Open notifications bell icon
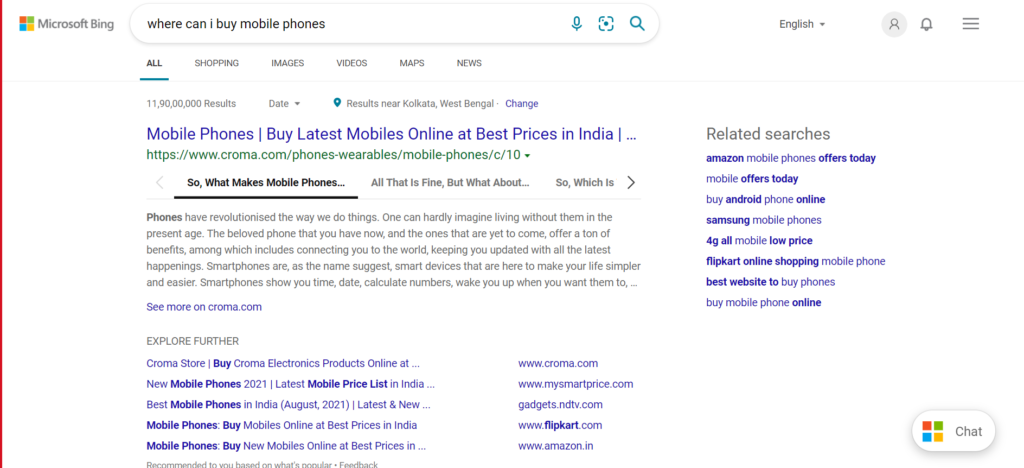1024x468 pixels. coord(927,24)
